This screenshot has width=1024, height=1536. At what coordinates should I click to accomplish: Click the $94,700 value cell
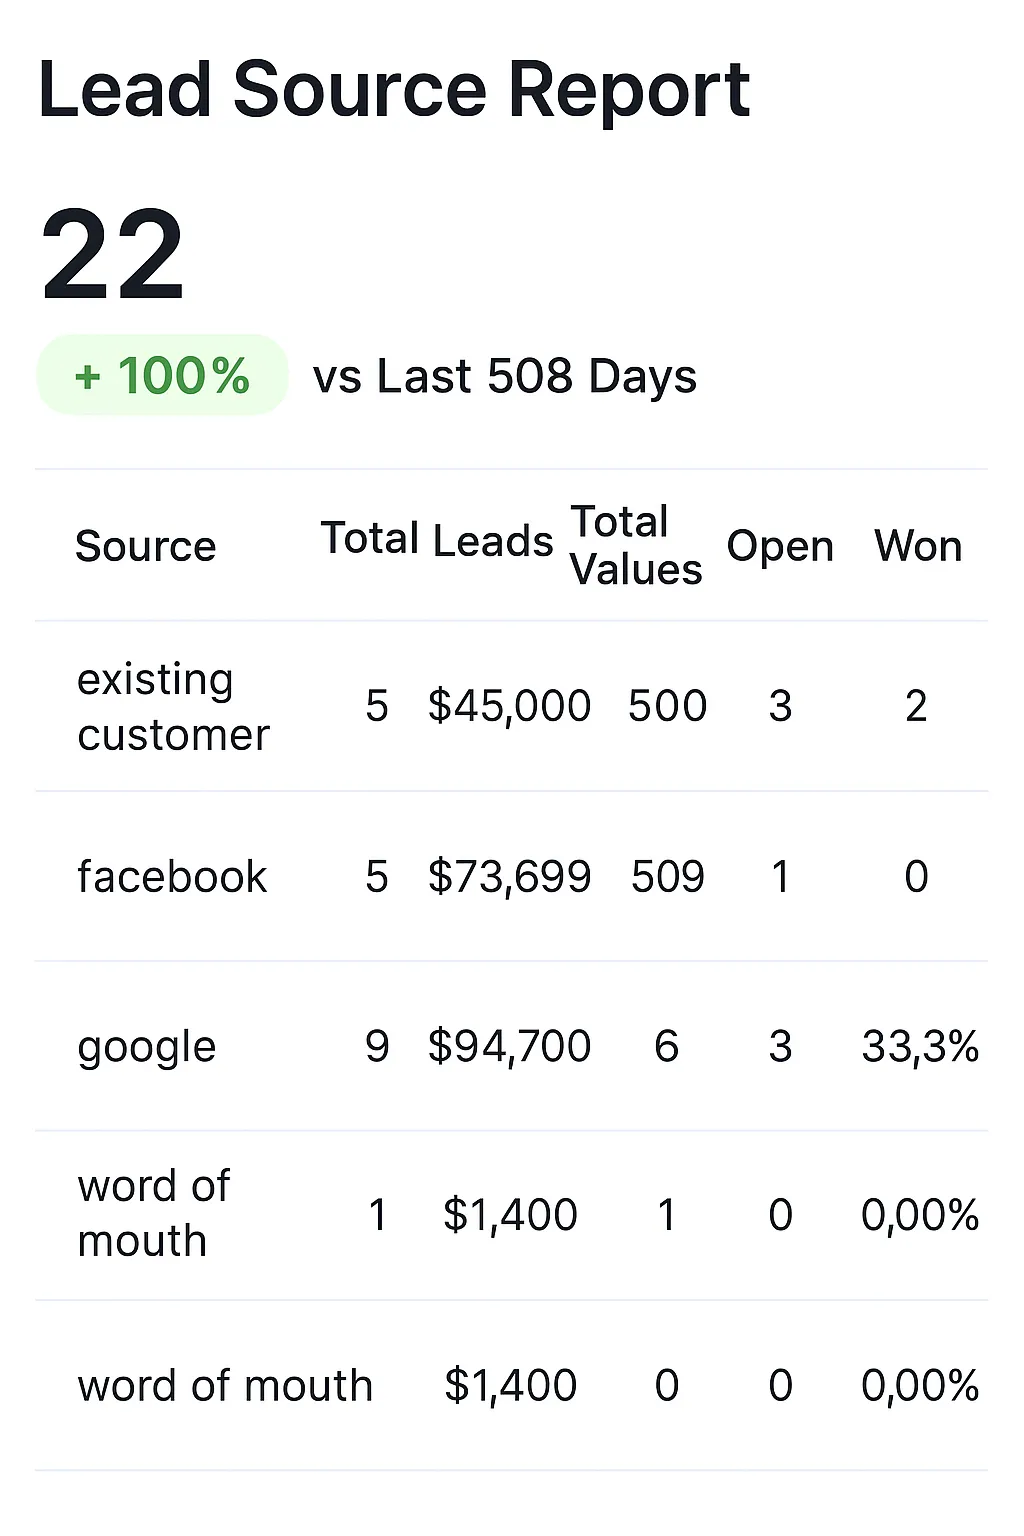point(509,1047)
